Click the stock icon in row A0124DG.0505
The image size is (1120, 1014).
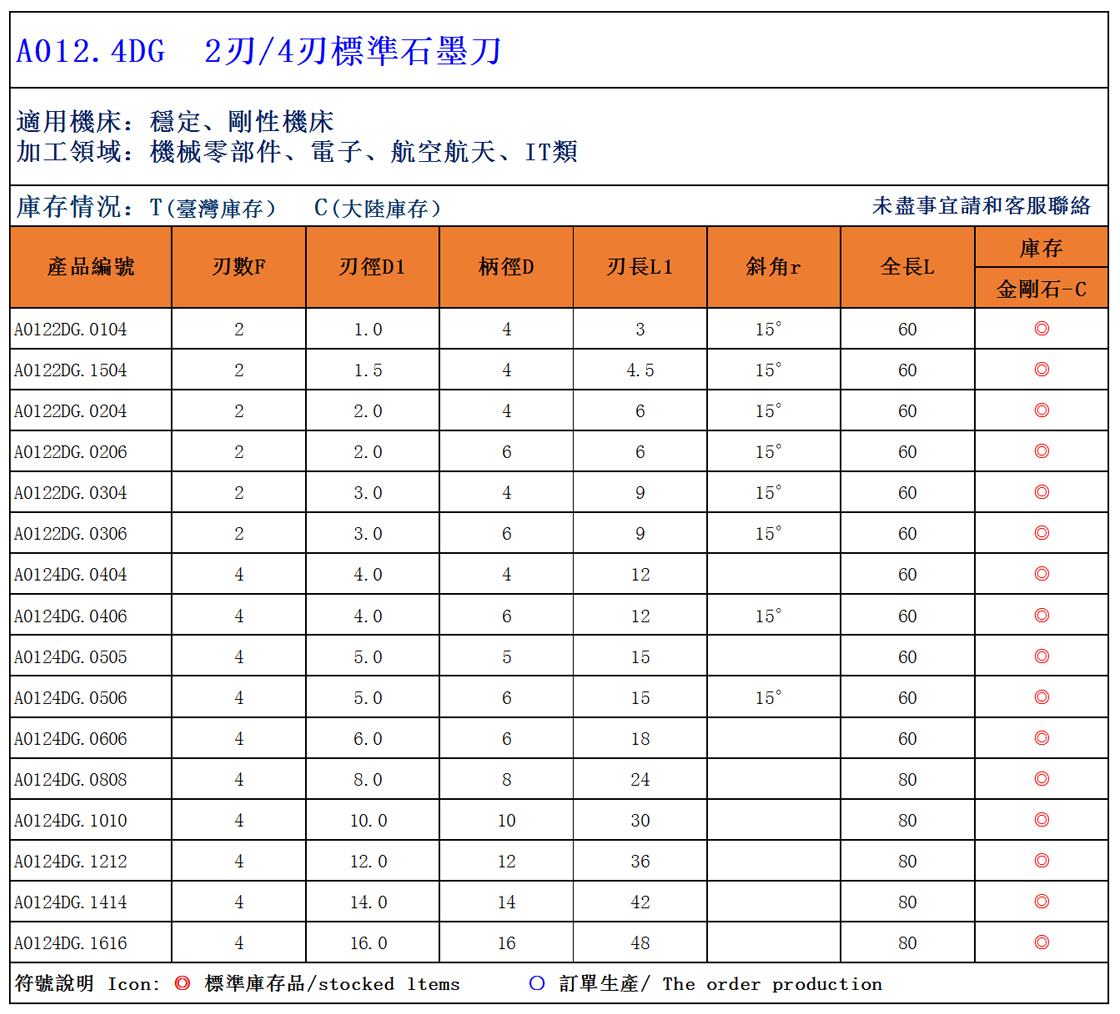pyautogui.click(x=1041, y=656)
